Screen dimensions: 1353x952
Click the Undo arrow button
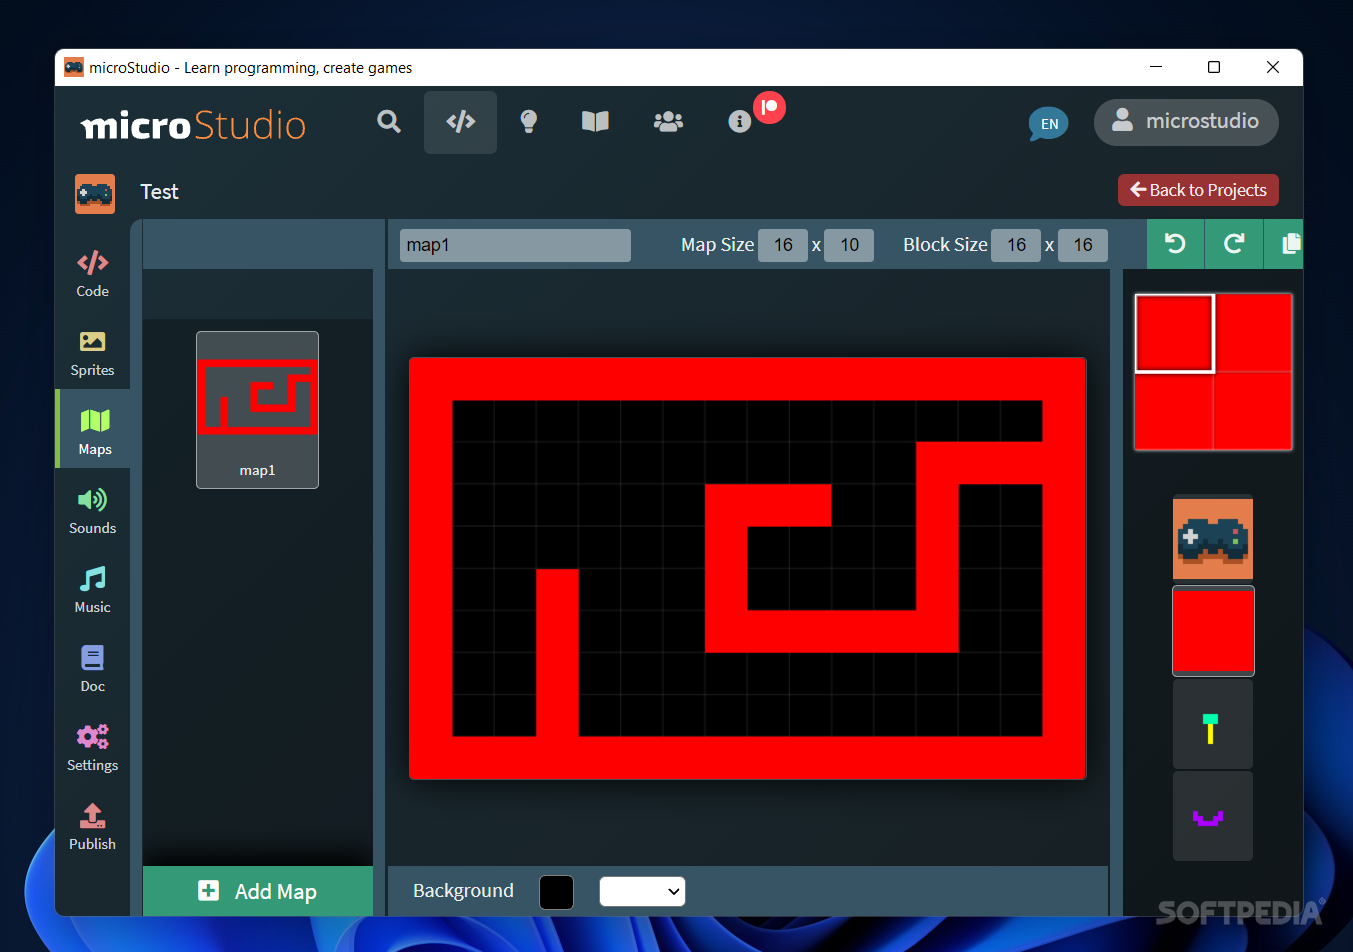coord(1175,244)
